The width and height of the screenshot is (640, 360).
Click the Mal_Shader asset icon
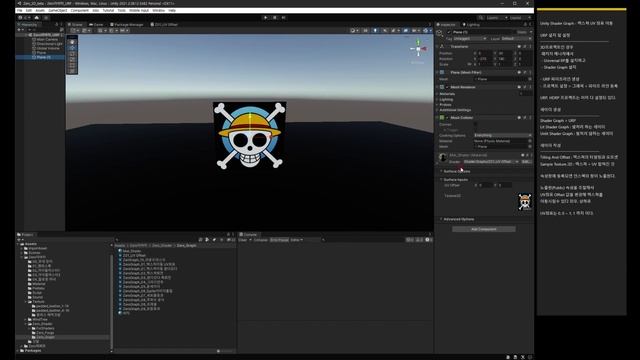click(x=120, y=251)
